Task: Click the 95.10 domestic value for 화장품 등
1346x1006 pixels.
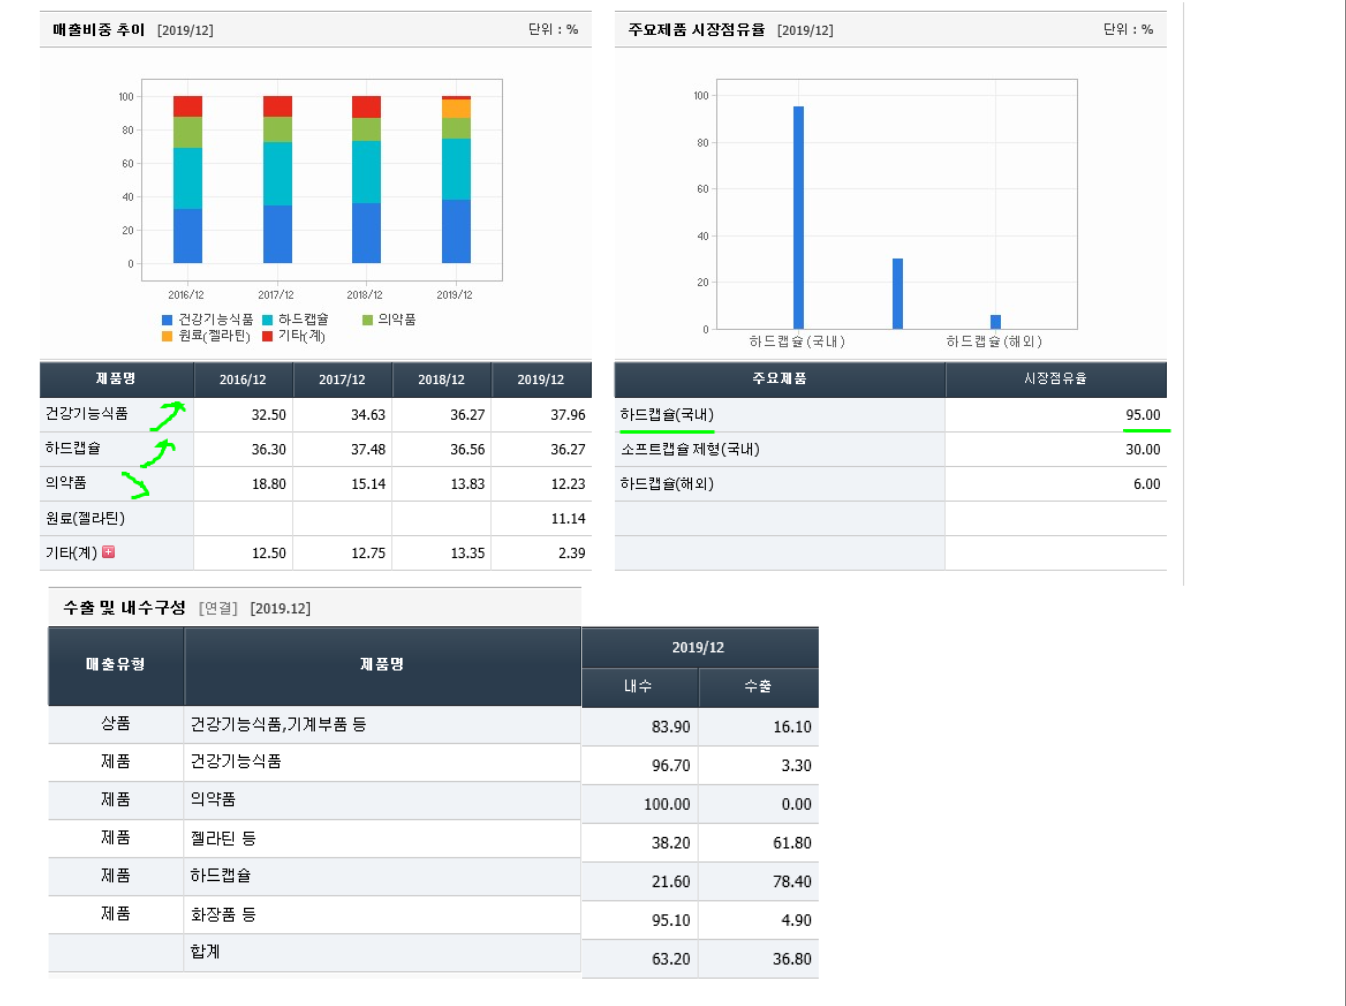Action: (x=671, y=920)
